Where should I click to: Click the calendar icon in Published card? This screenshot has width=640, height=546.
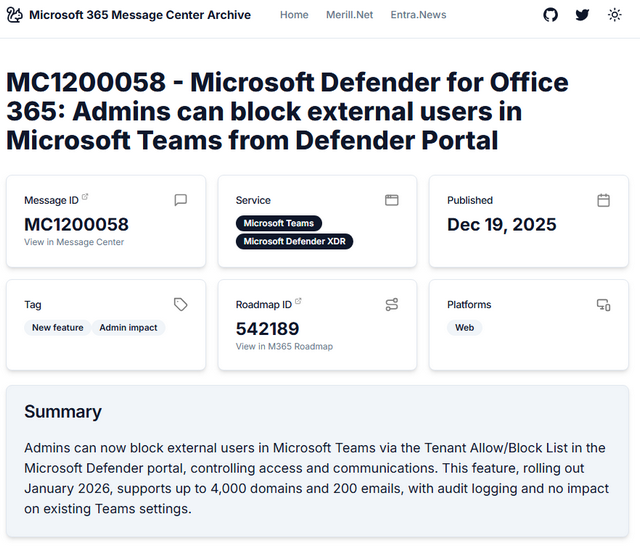tap(603, 200)
